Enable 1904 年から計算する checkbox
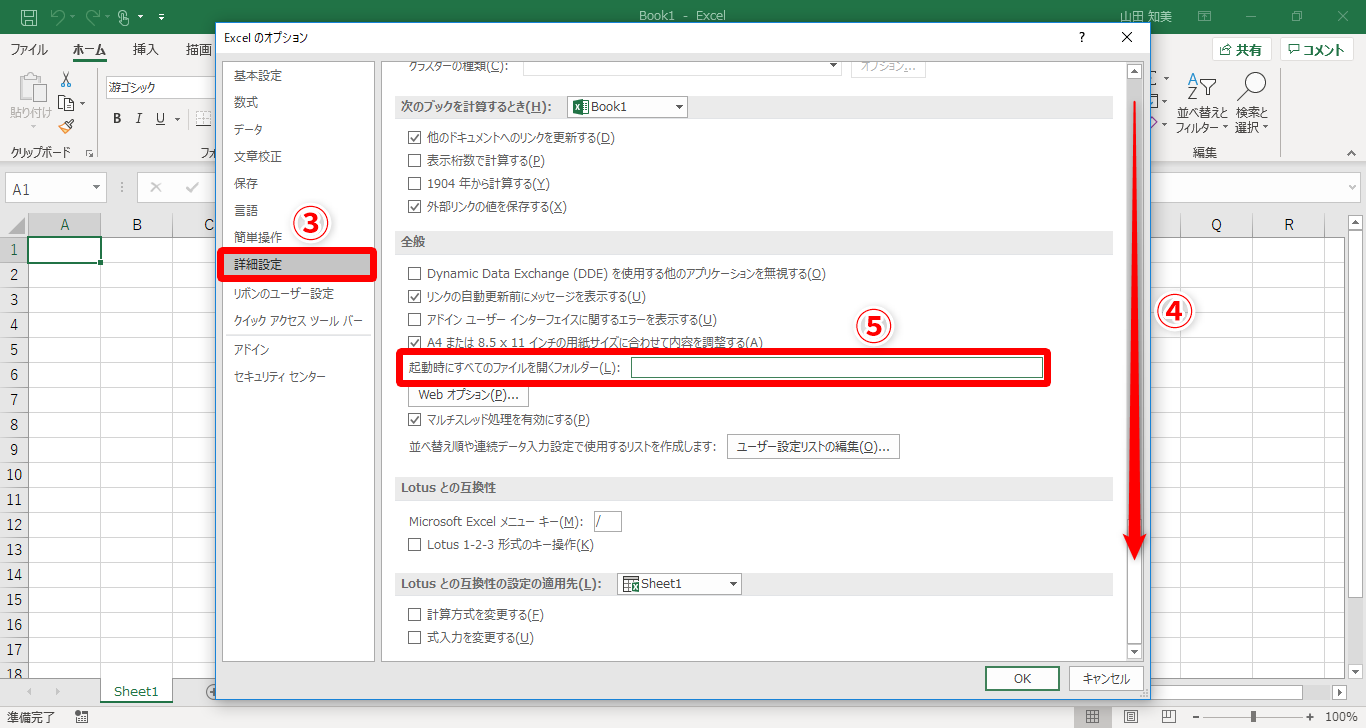1366x728 pixels. click(415, 184)
